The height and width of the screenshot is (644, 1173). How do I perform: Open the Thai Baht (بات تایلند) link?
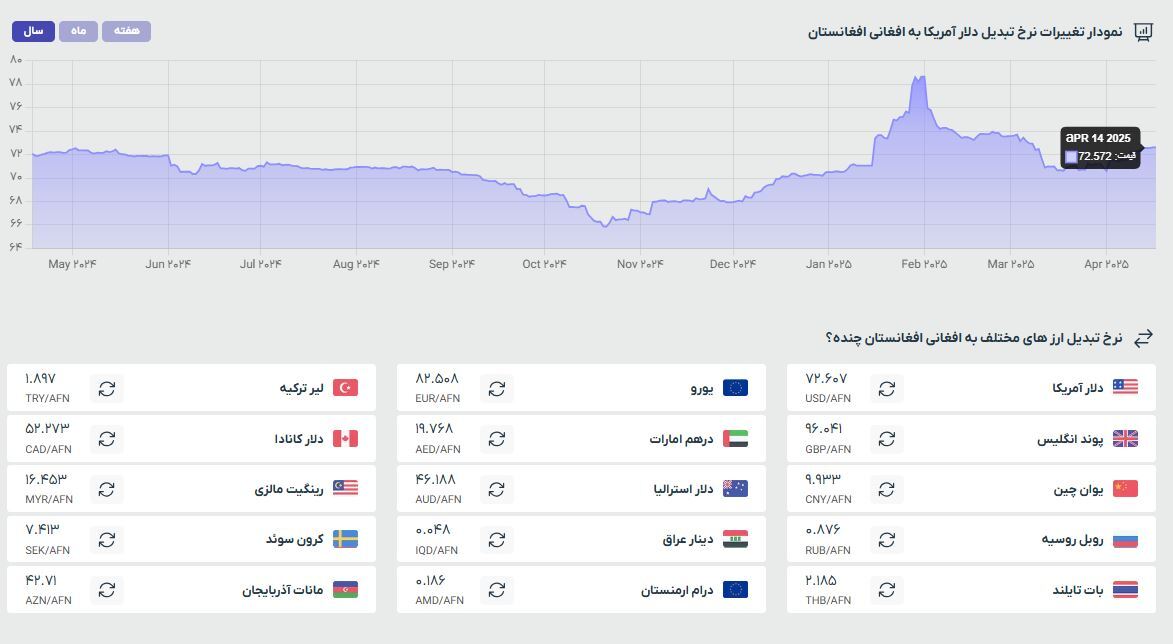coord(1077,590)
